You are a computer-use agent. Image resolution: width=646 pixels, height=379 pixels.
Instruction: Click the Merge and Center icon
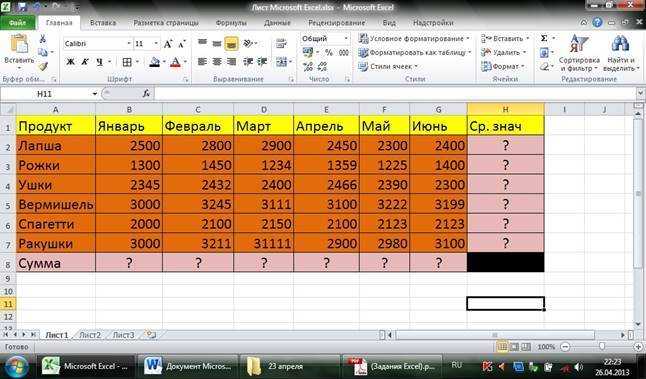[x=281, y=62]
